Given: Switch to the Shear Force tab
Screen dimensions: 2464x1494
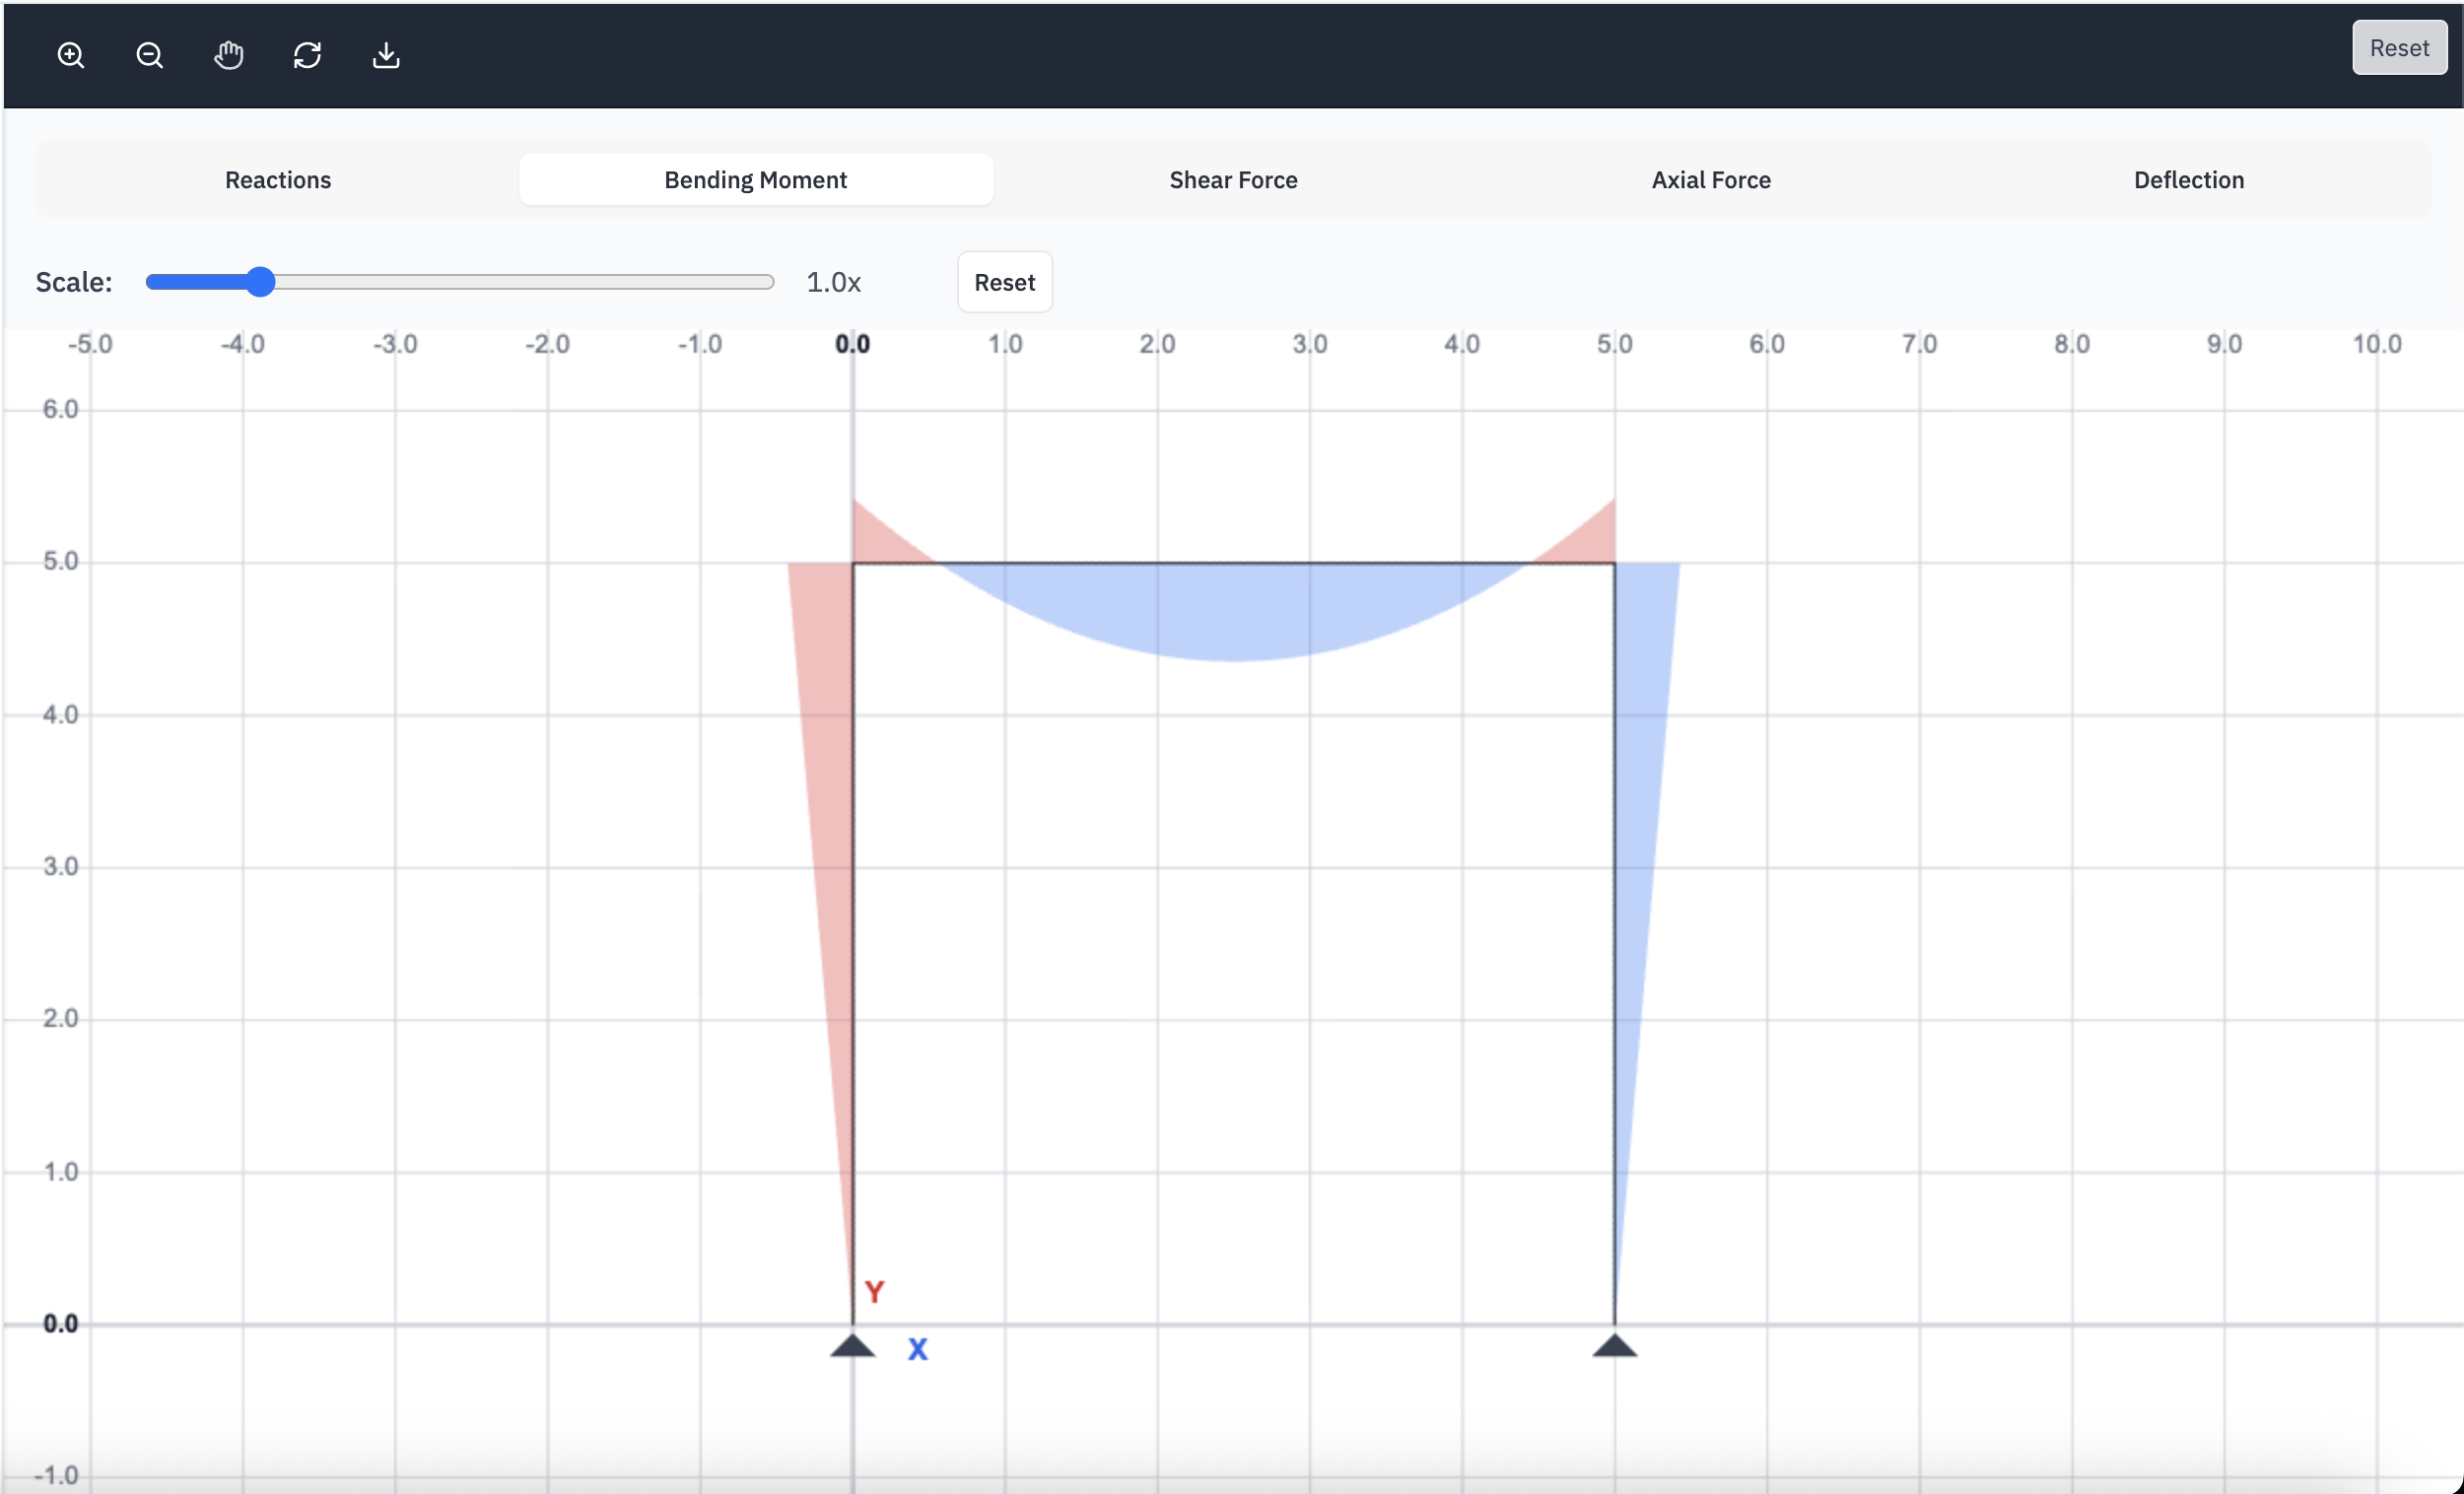Looking at the screenshot, I should tap(1233, 180).
